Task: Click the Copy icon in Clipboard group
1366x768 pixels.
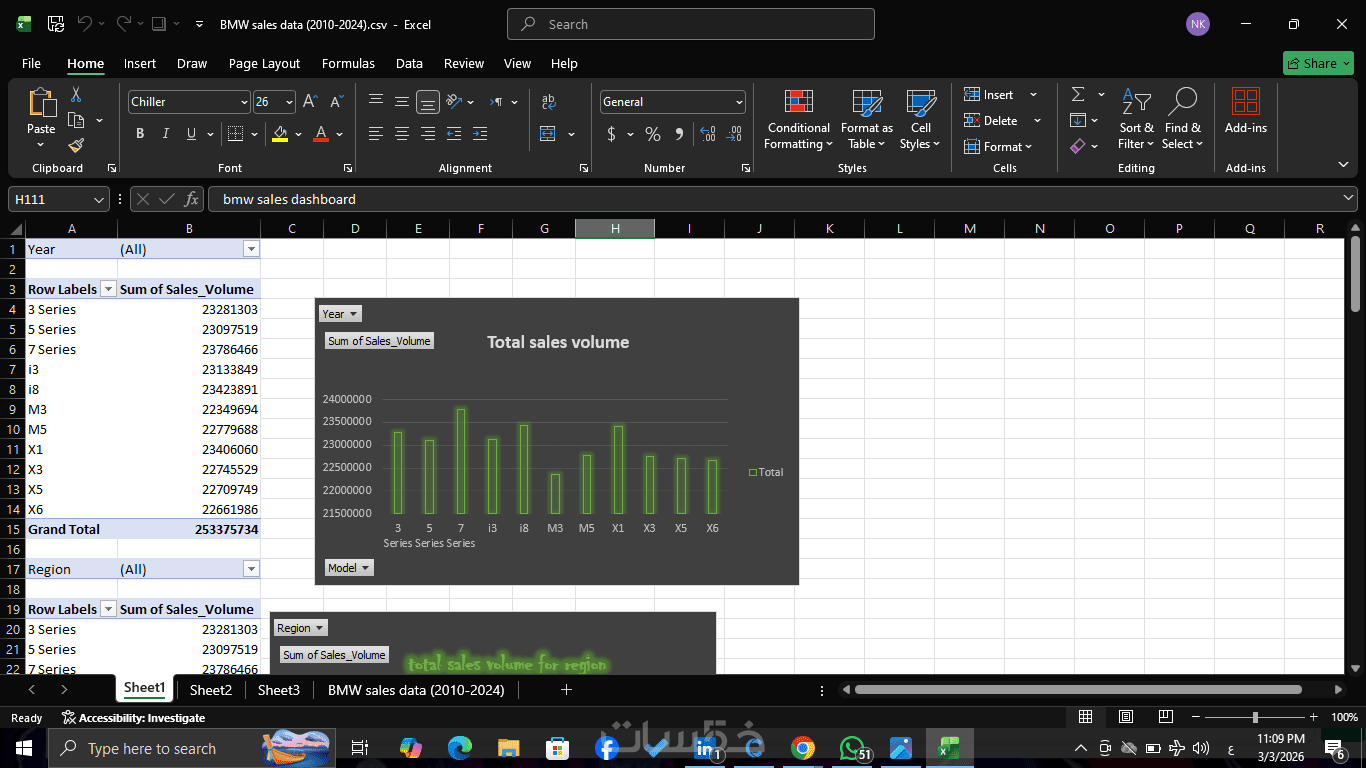Action: tap(76, 121)
